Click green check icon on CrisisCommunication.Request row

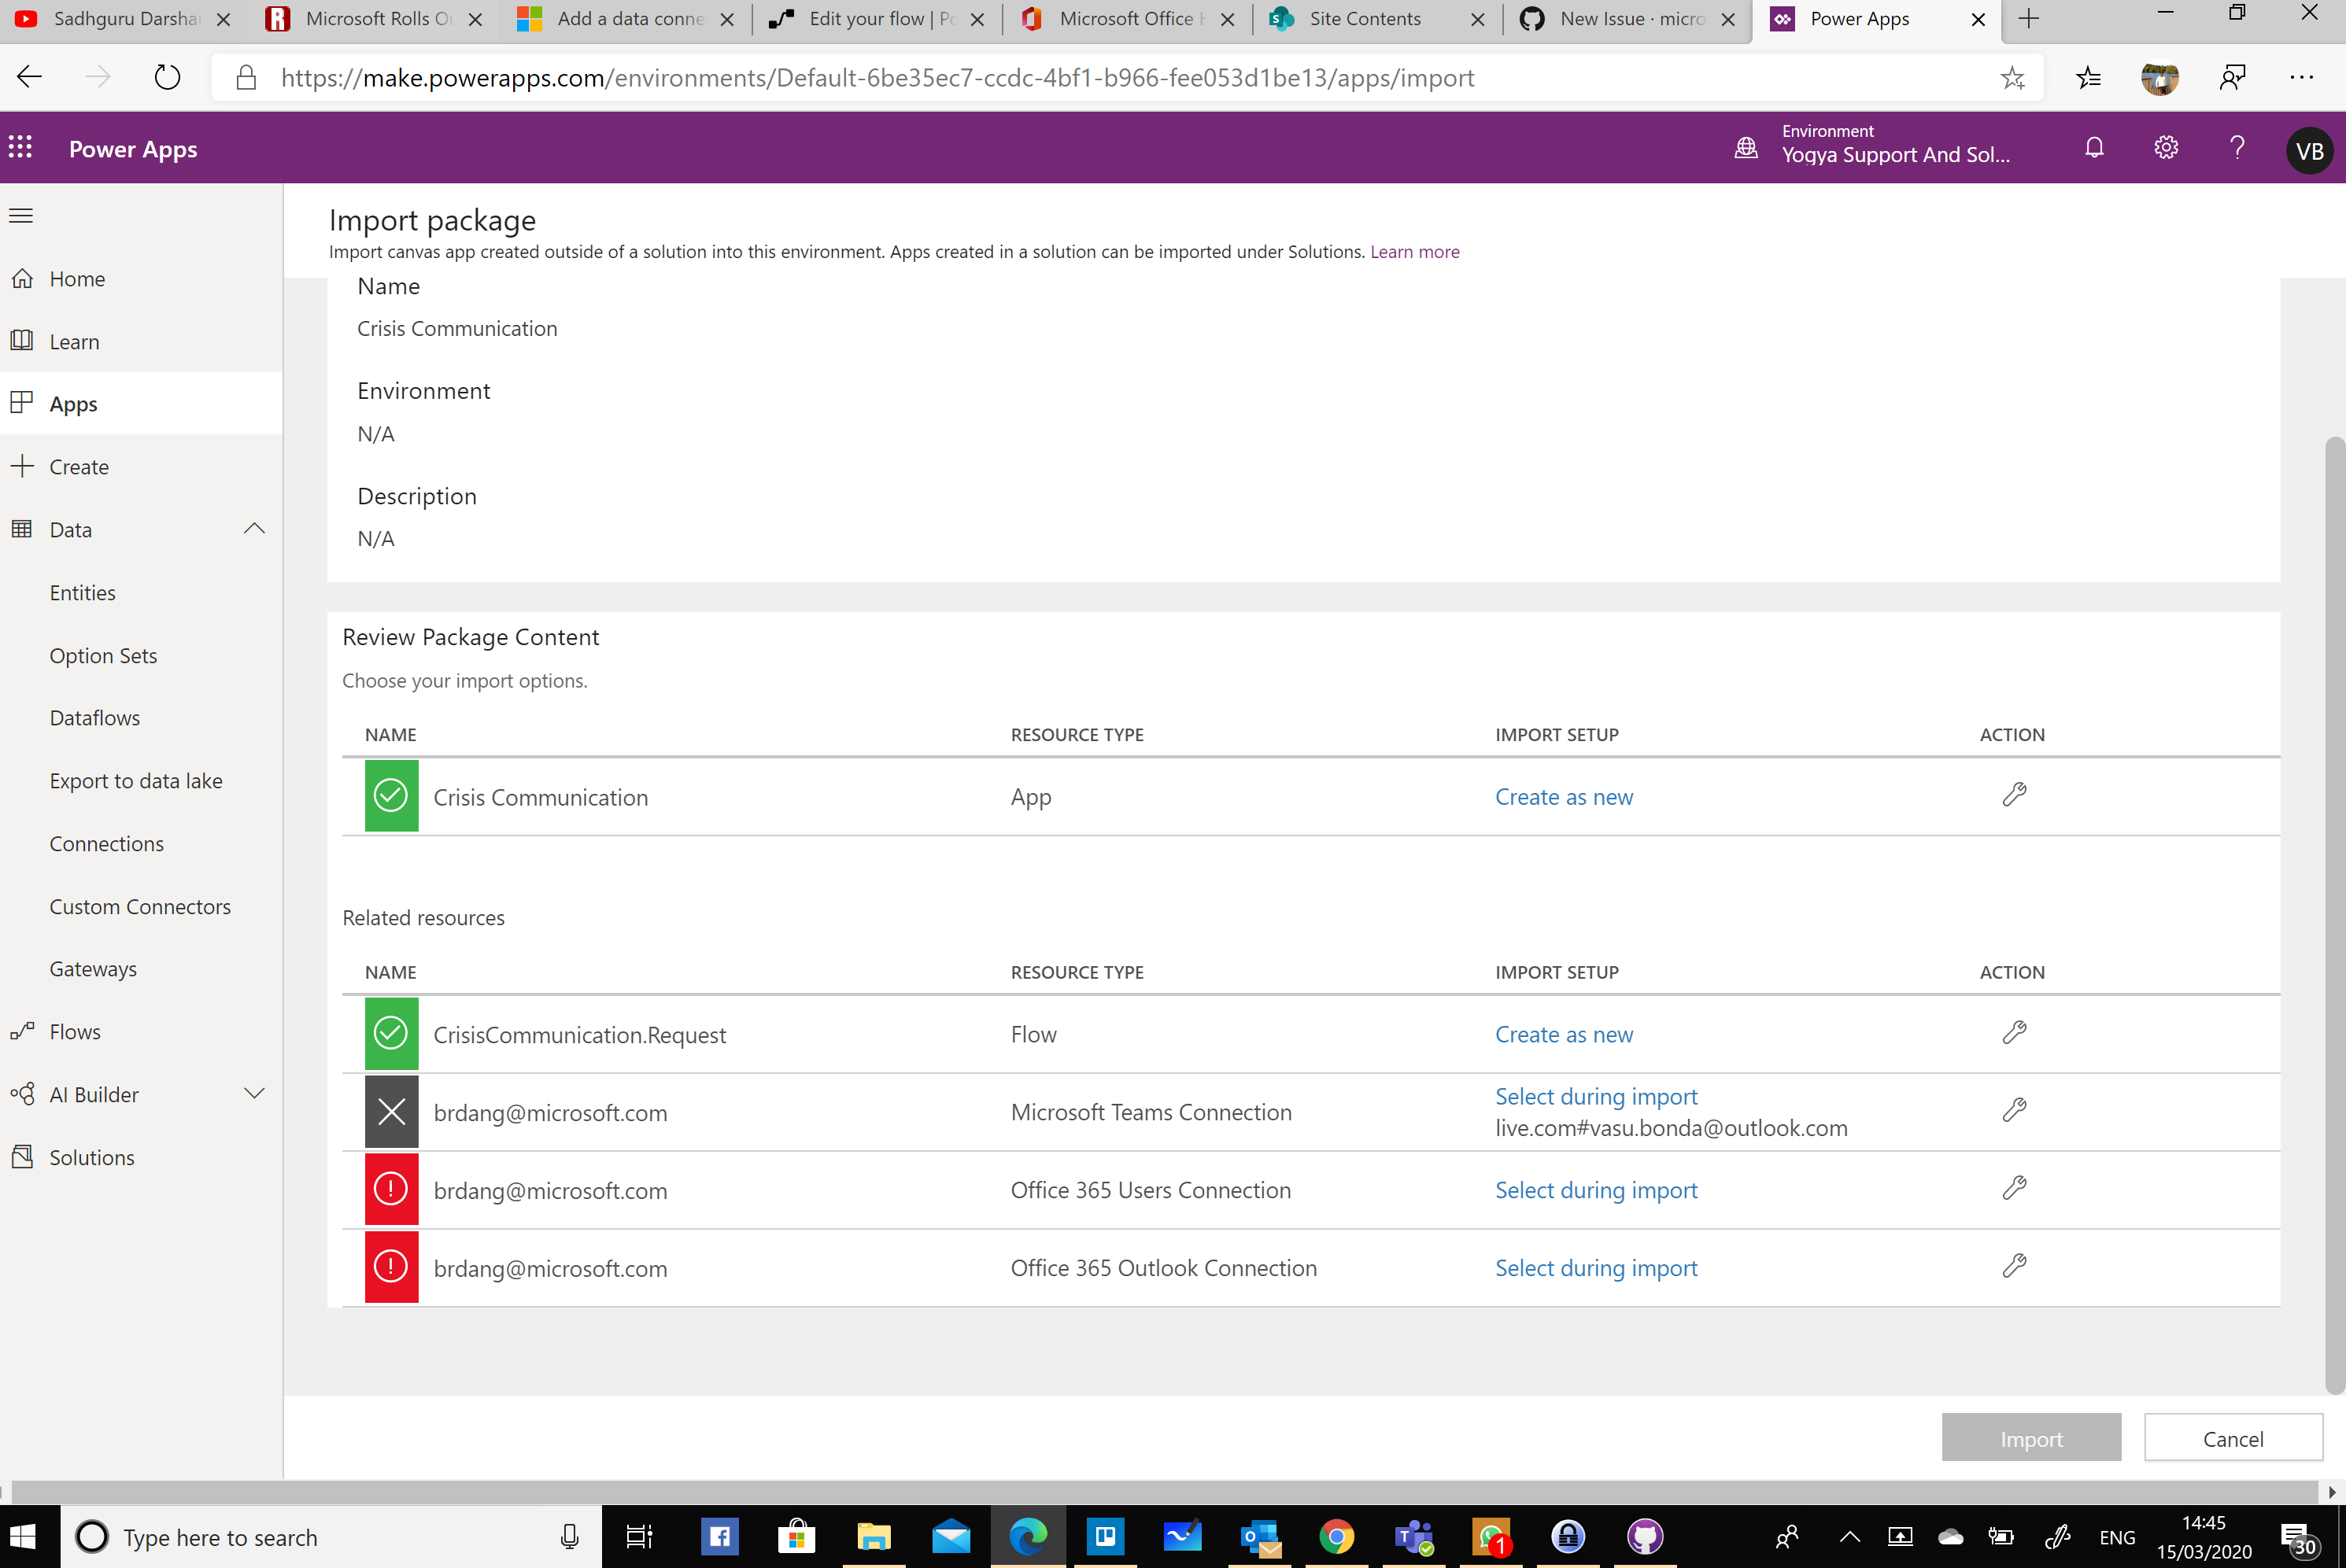pos(391,1033)
